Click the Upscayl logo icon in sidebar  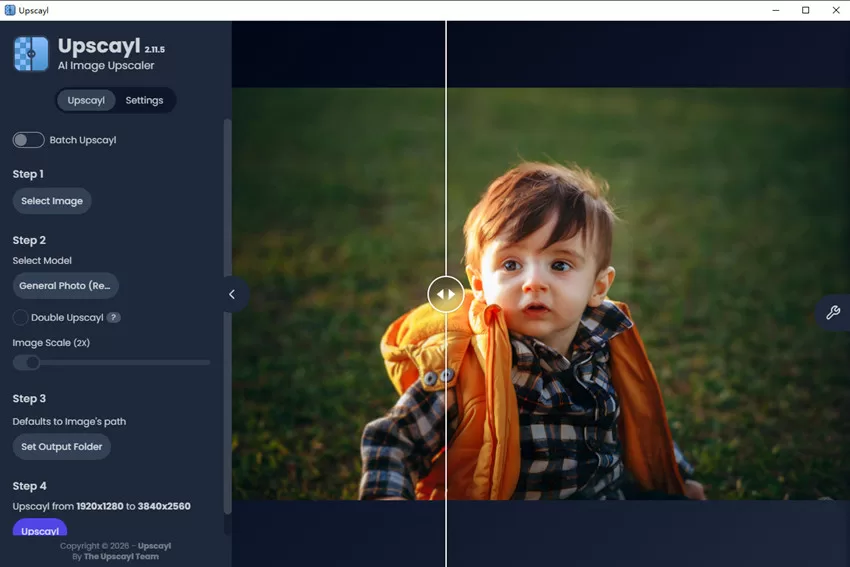tap(31, 54)
